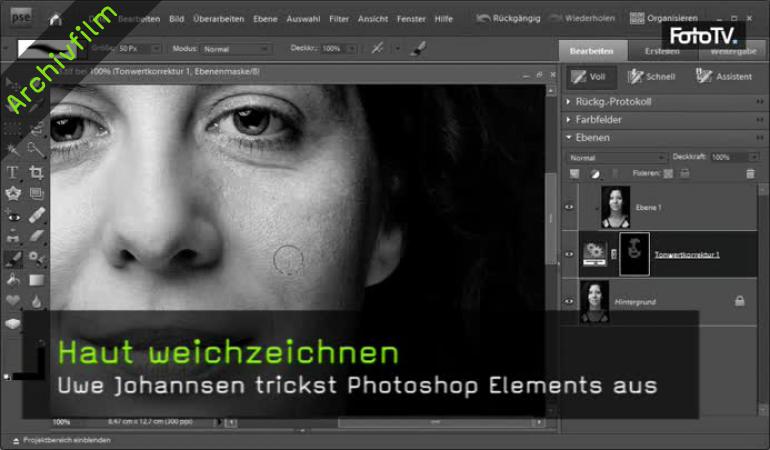
Task: Open the layer blend mode Normal dropdown
Action: pyautogui.click(x=617, y=158)
